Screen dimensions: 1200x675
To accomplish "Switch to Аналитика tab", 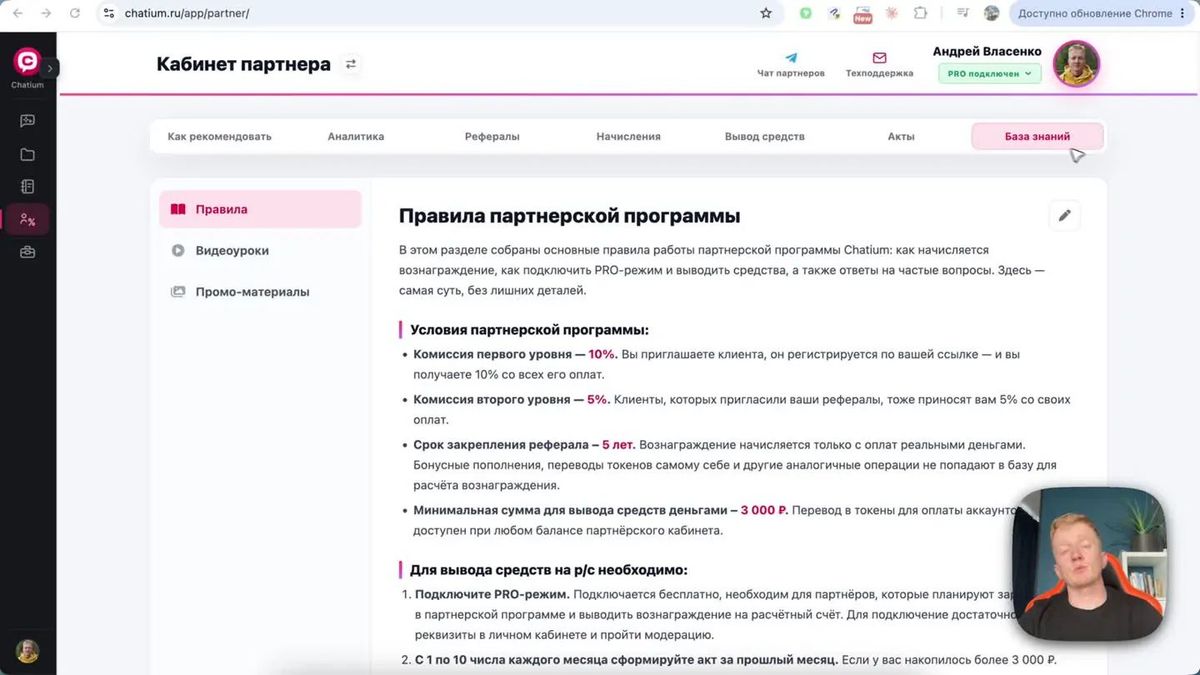I will [x=356, y=136].
